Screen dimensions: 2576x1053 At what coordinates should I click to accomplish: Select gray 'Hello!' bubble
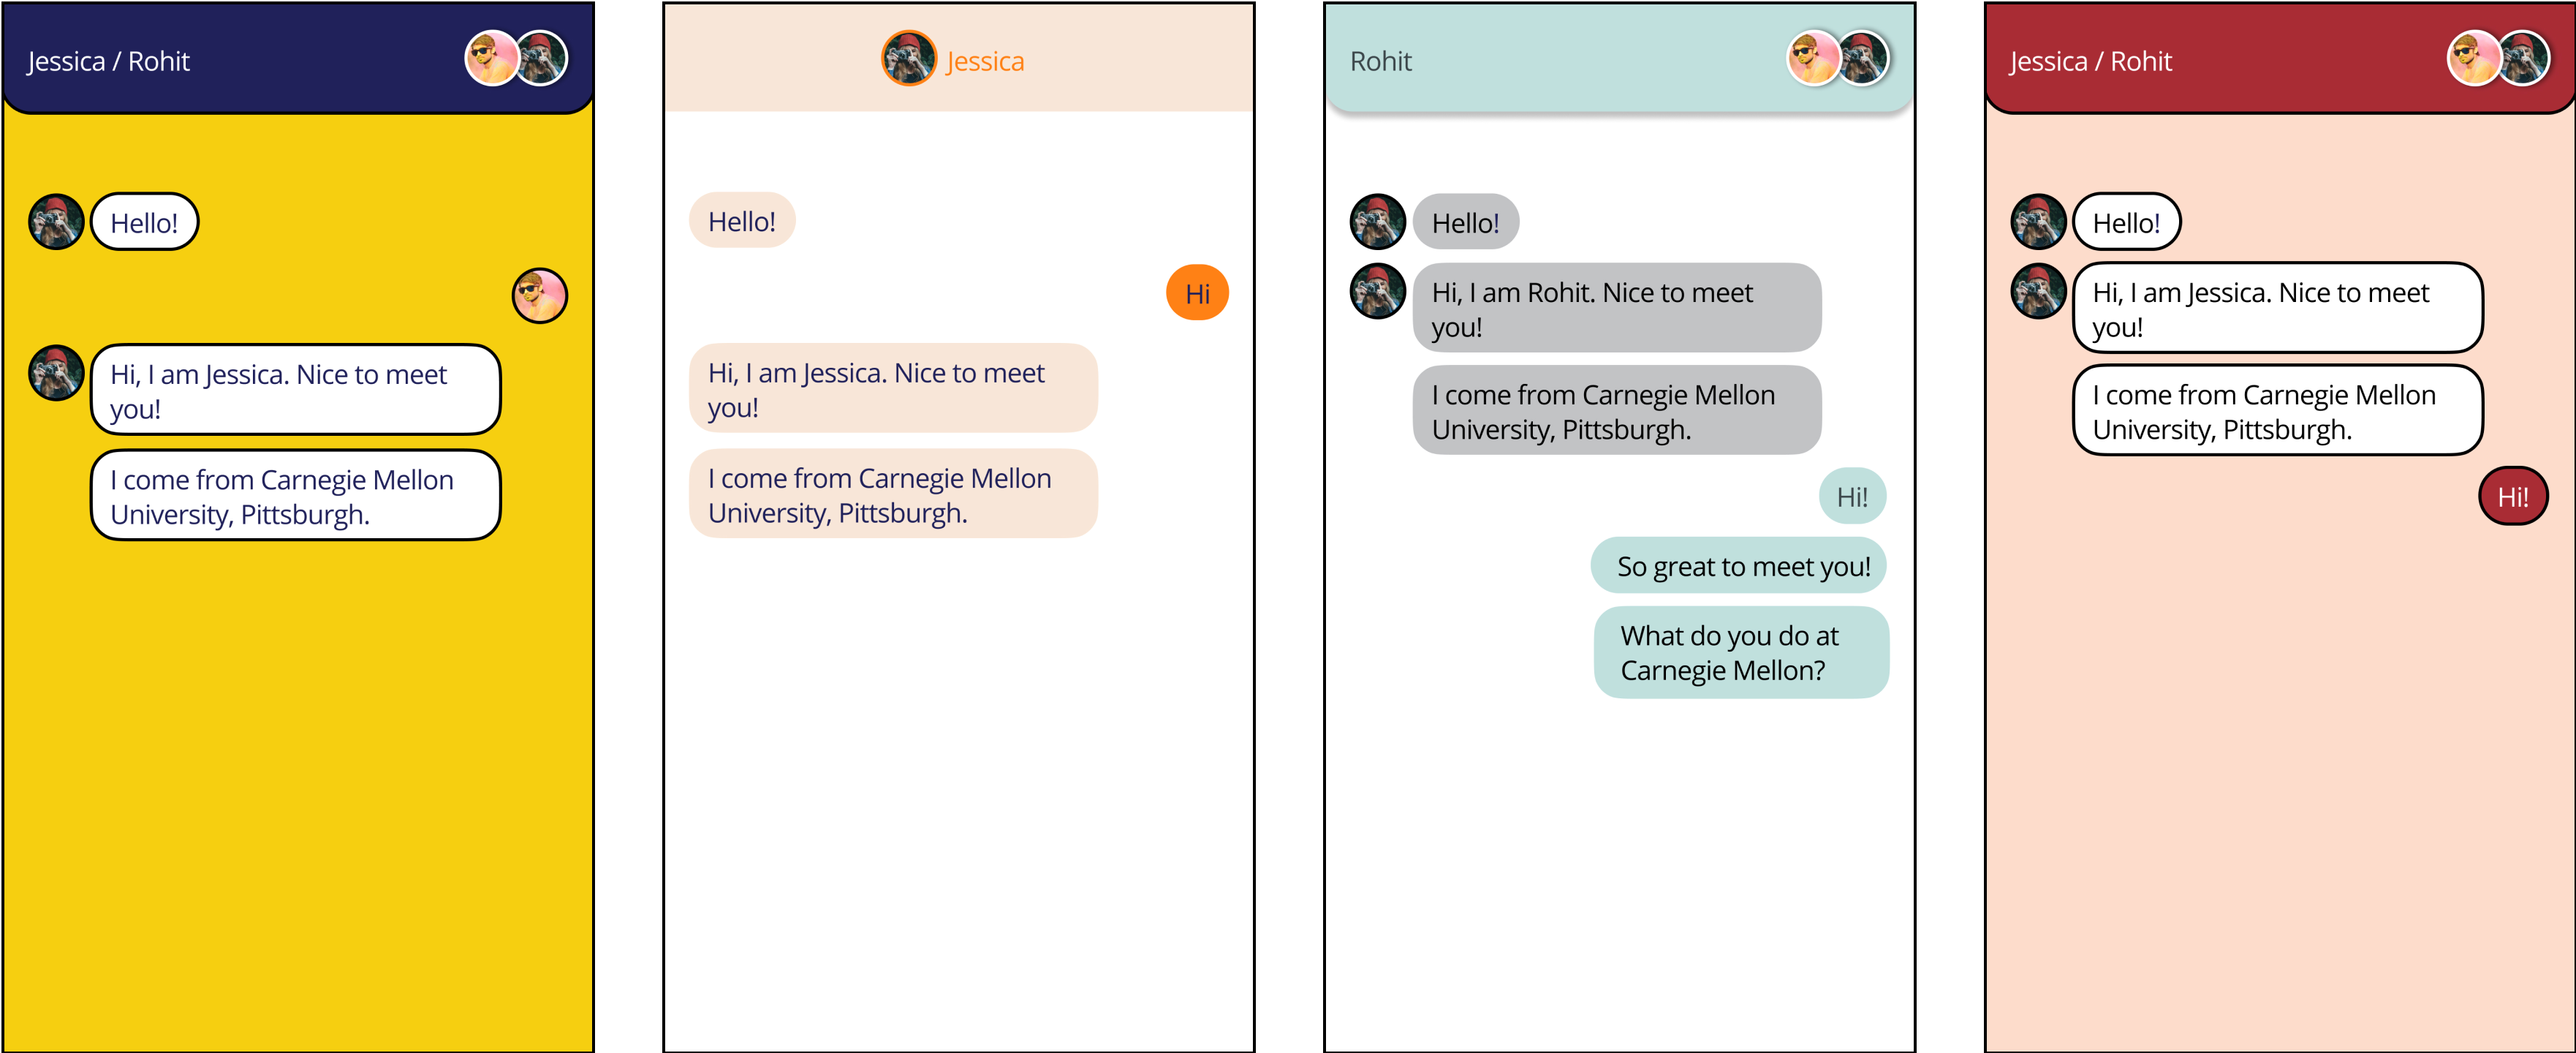click(x=1466, y=222)
